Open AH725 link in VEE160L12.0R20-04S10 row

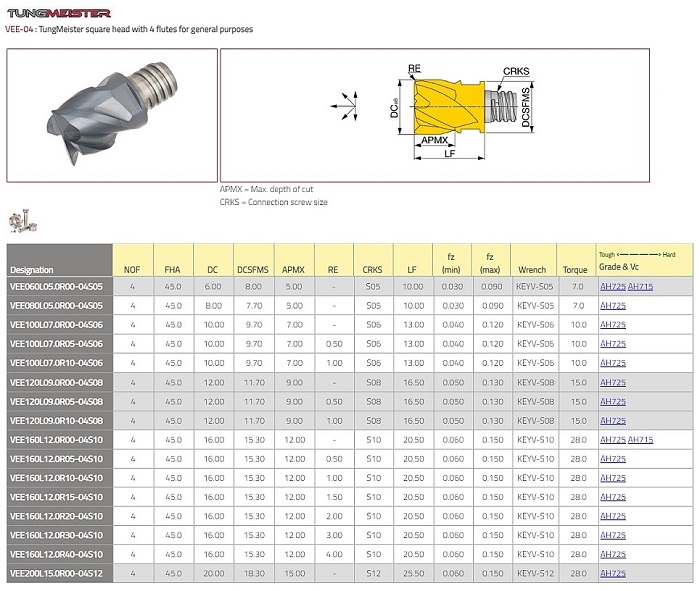[x=612, y=516]
